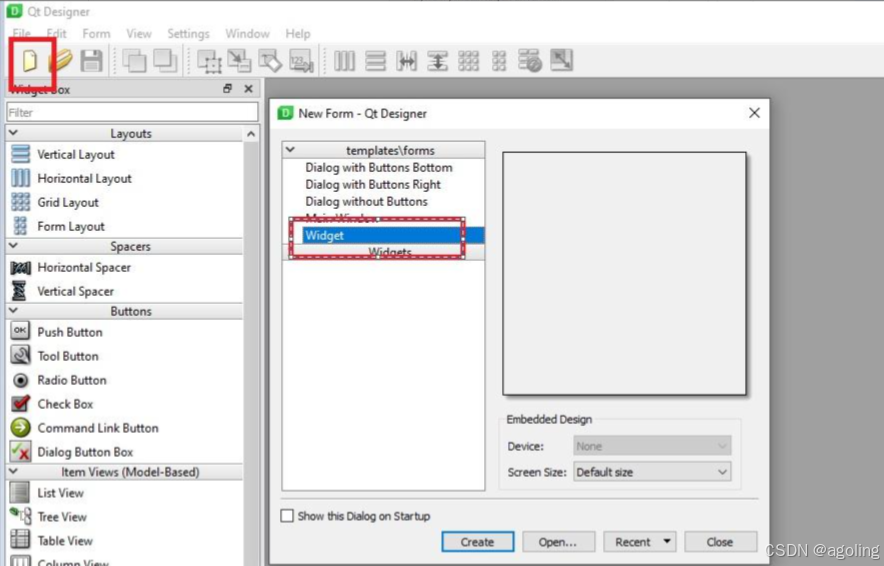Select Dialog with Buttons Bottom template
The width and height of the screenshot is (884, 566).
(x=379, y=167)
